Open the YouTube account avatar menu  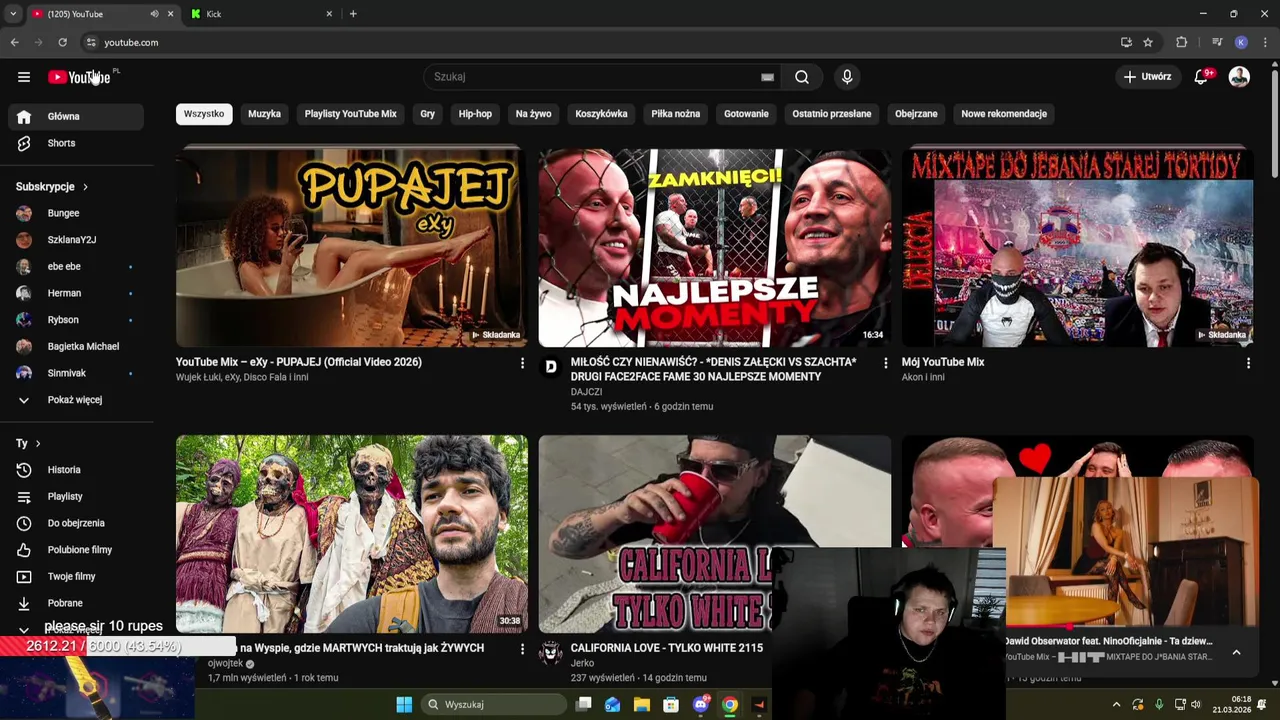[x=1239, y=77]
